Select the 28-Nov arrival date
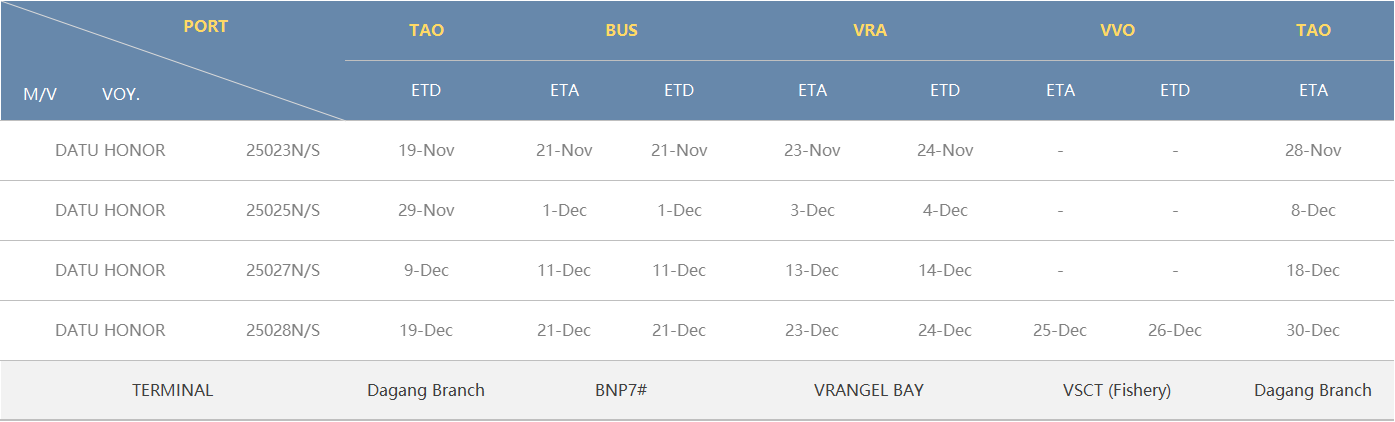Image resolution: width=1395 pixels, height=422 pixels. click(x=1313, y=150)
